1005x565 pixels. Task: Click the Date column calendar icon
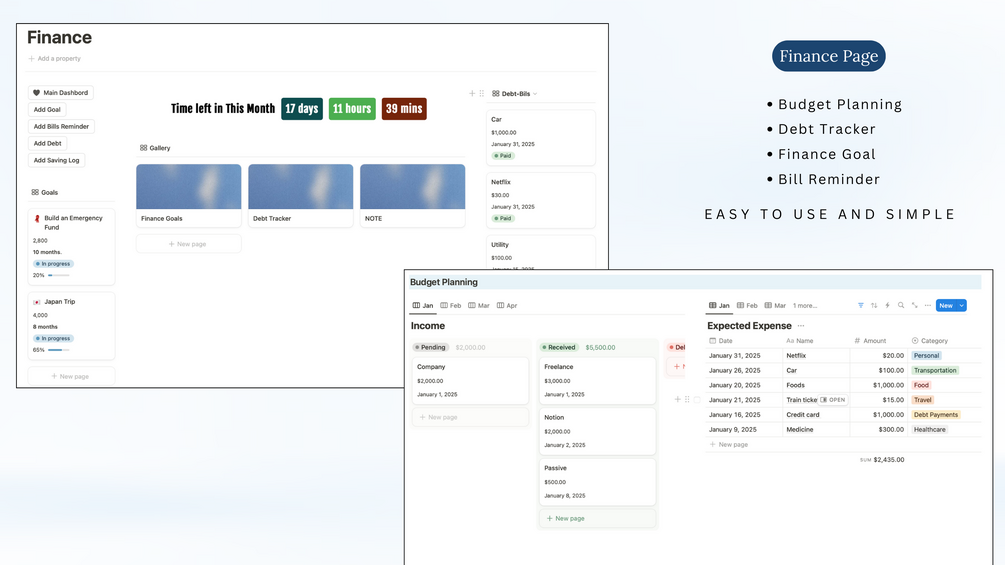pyautogui.click(x=713, y=341)
